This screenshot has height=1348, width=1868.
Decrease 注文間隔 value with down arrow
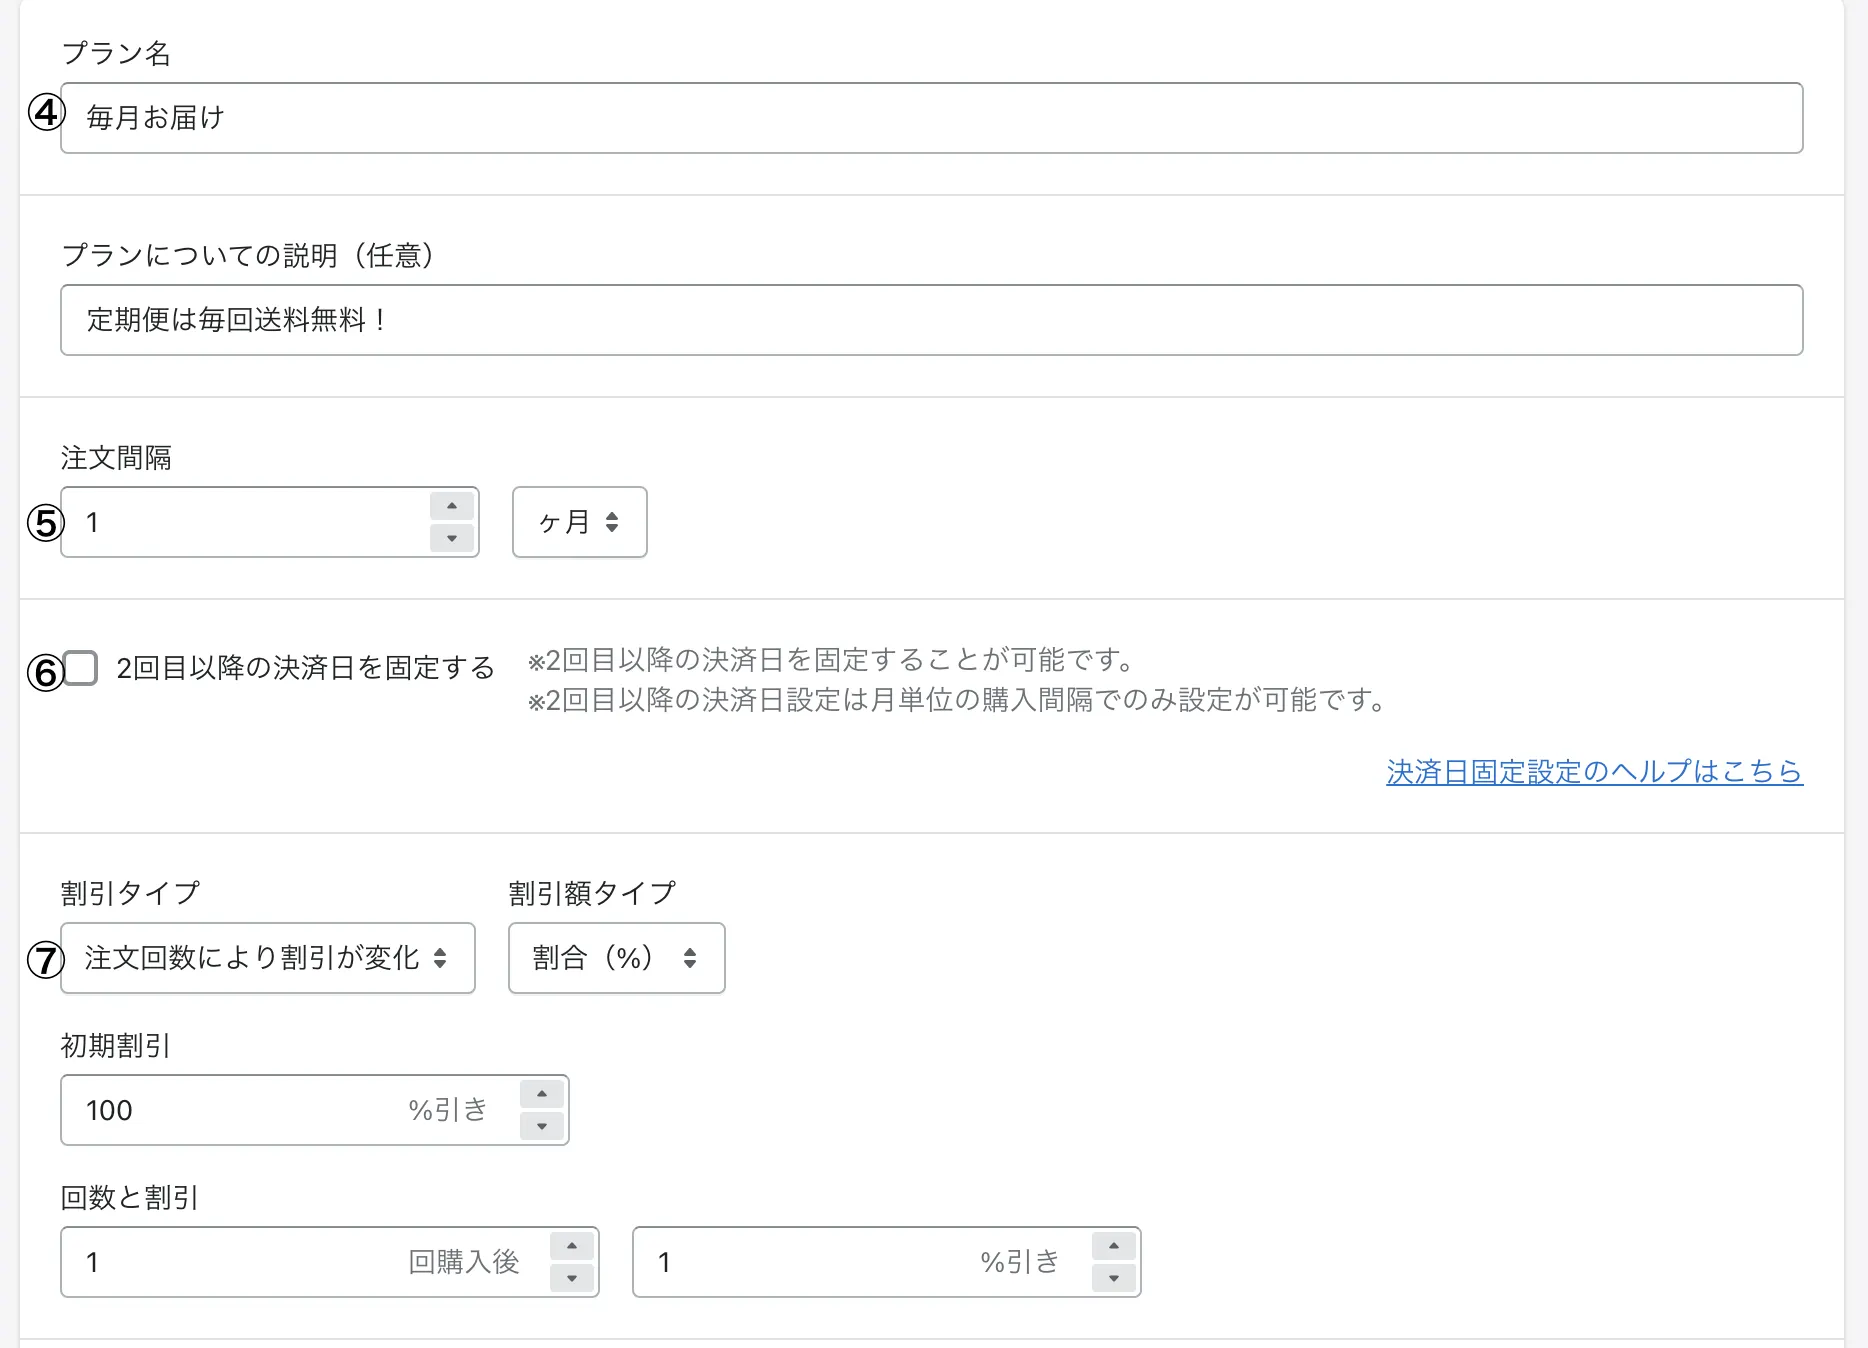[452, 538]
